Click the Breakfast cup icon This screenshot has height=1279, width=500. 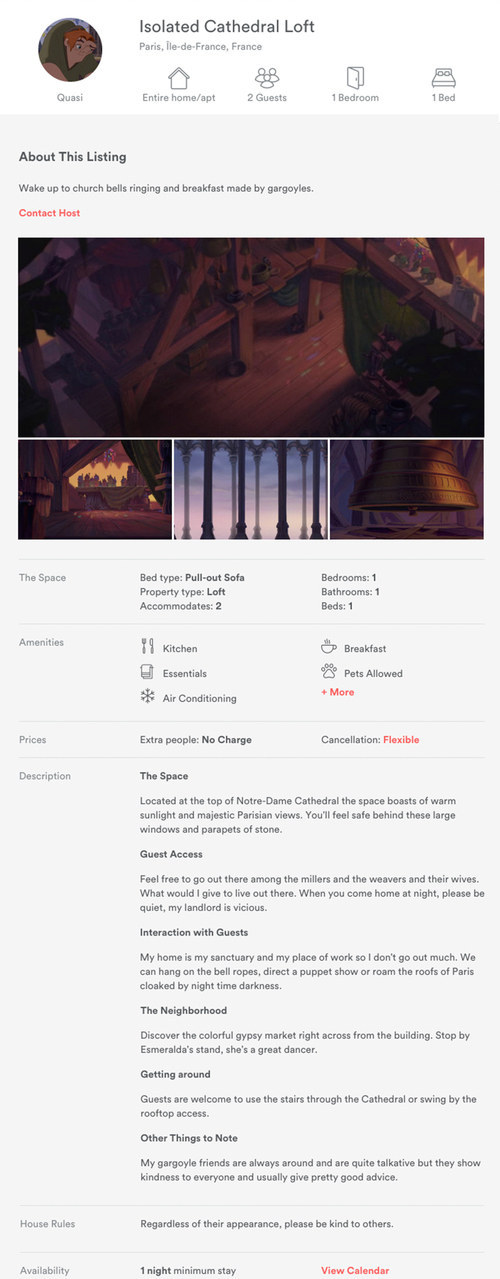(x=328, y=648)
